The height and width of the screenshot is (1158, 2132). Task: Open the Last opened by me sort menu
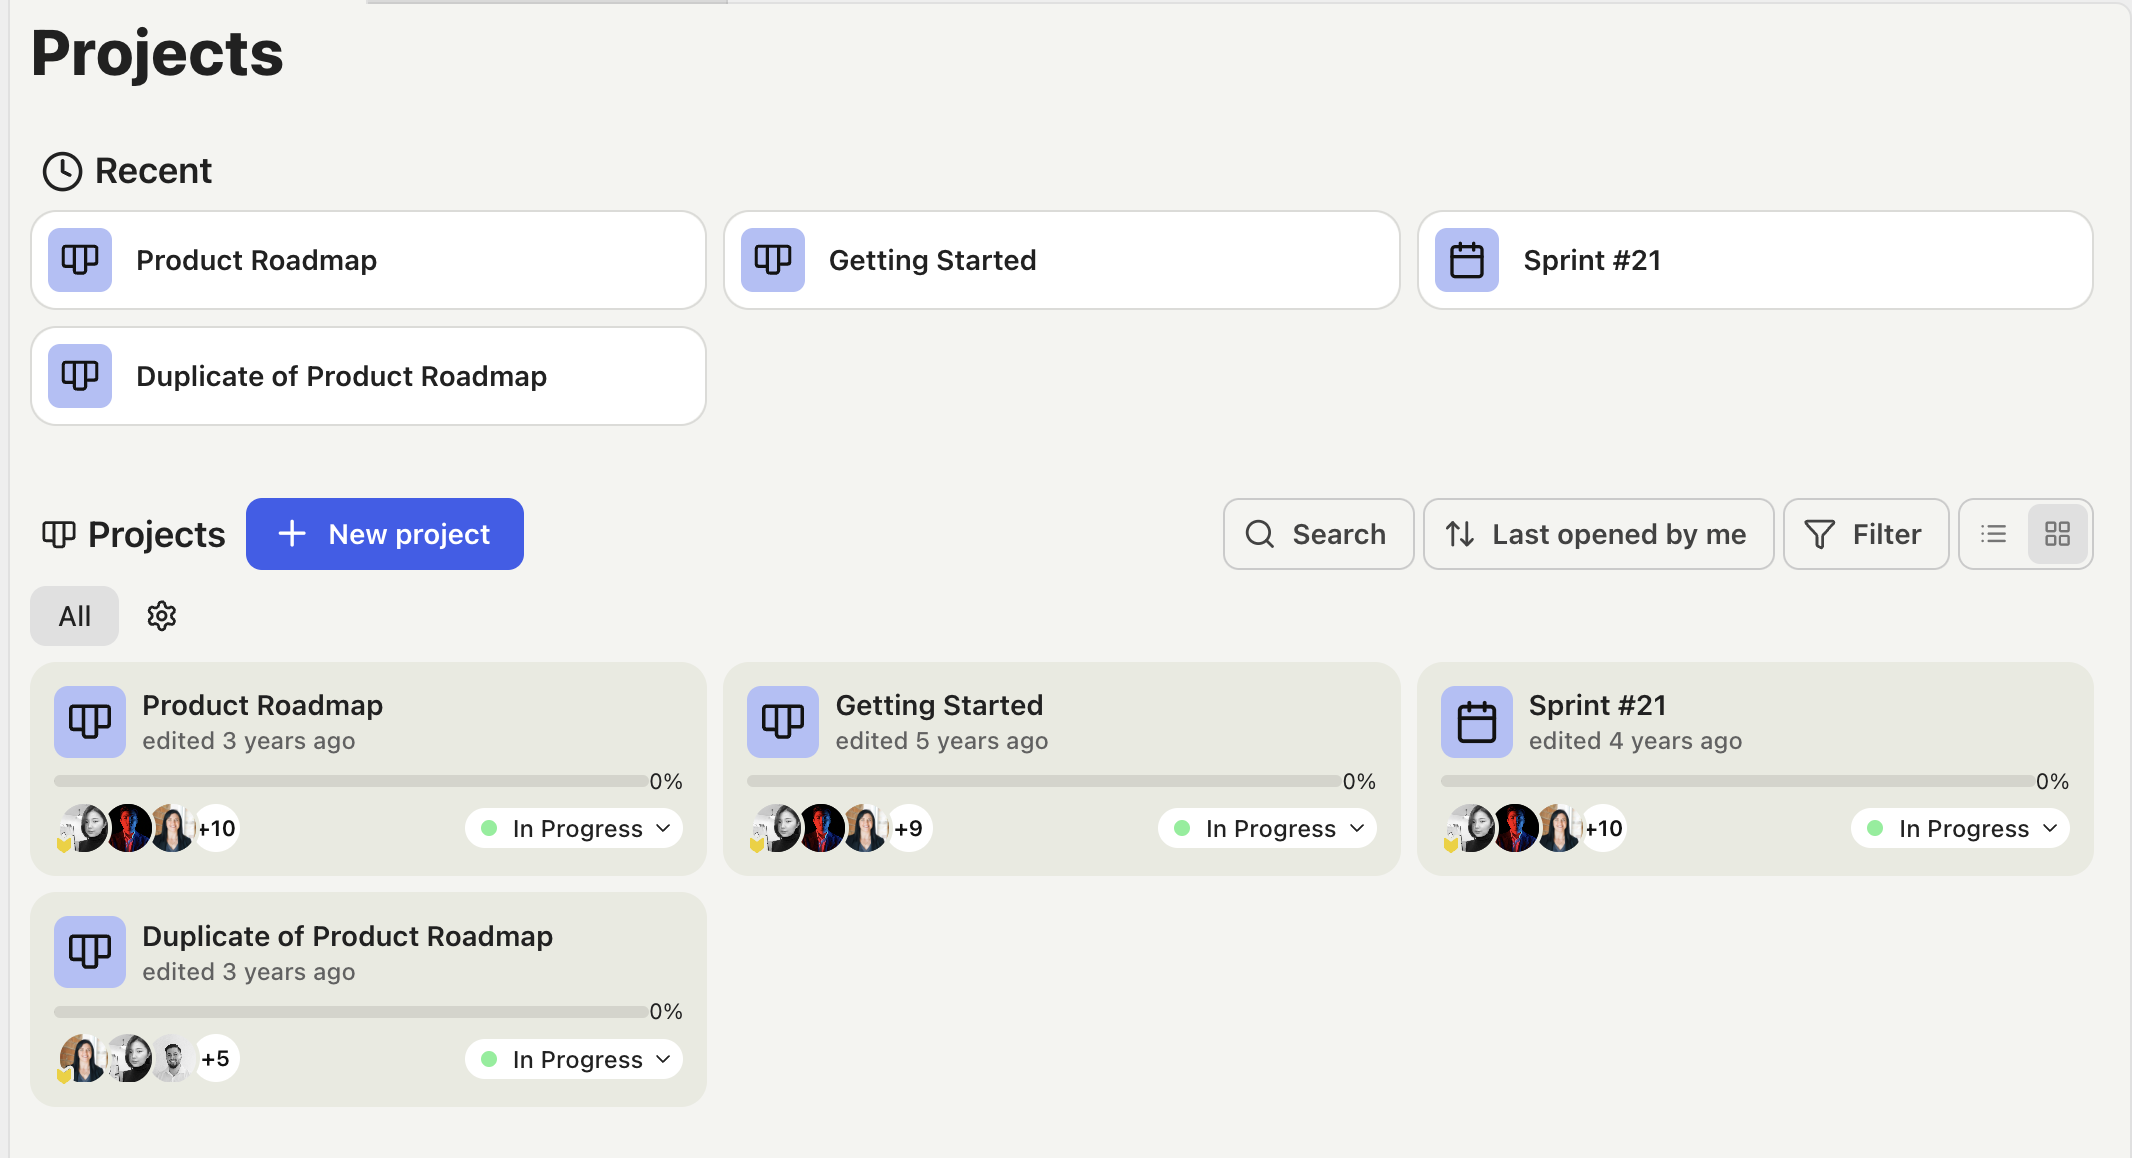(x=1598, y=534)
